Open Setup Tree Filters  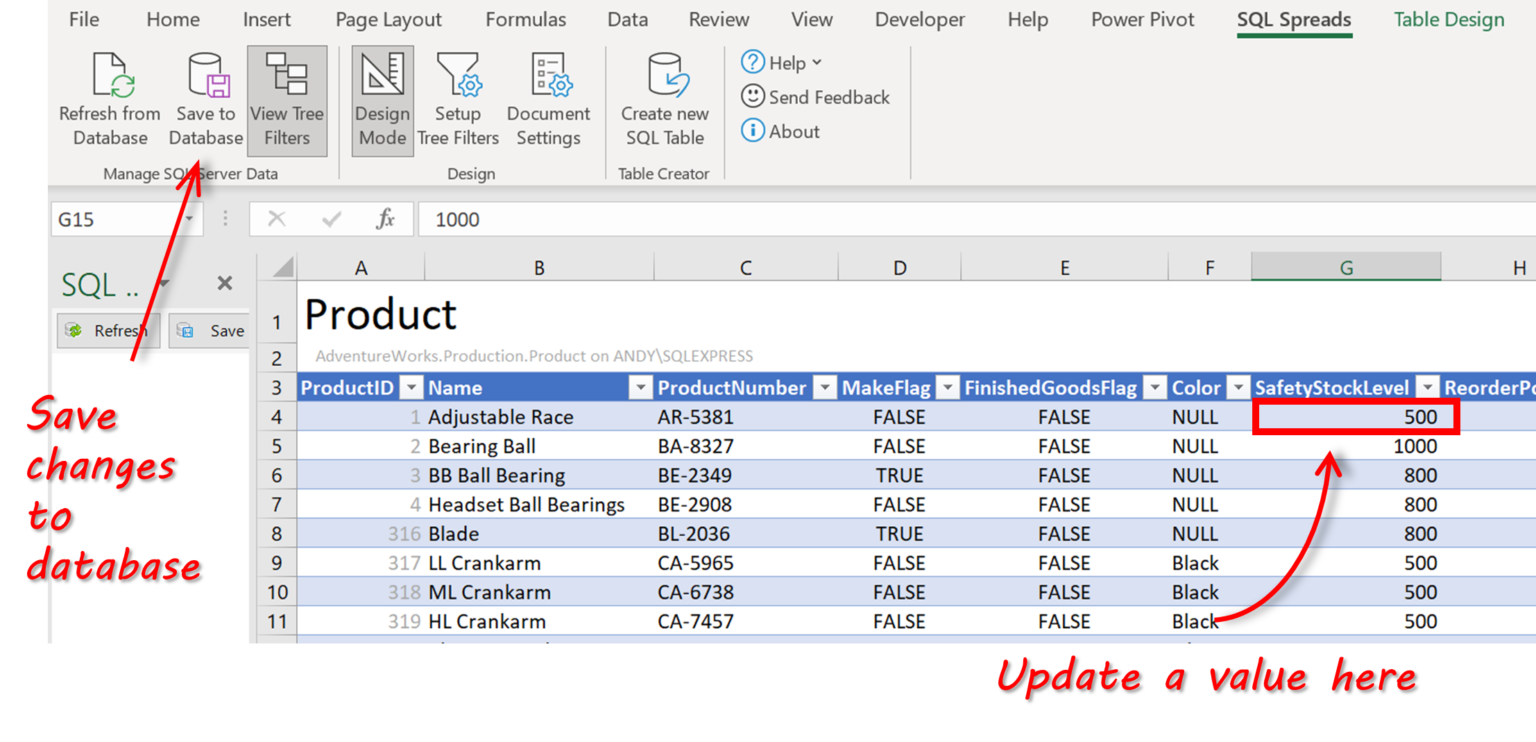pos(458,97)
